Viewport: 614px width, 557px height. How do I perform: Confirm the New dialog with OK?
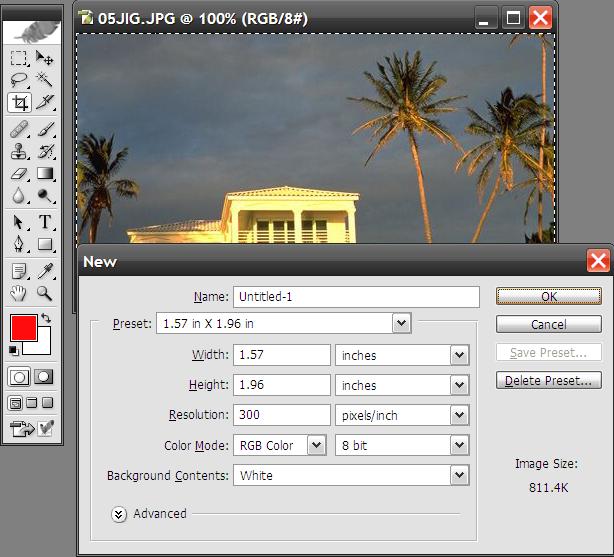[549, 297]
